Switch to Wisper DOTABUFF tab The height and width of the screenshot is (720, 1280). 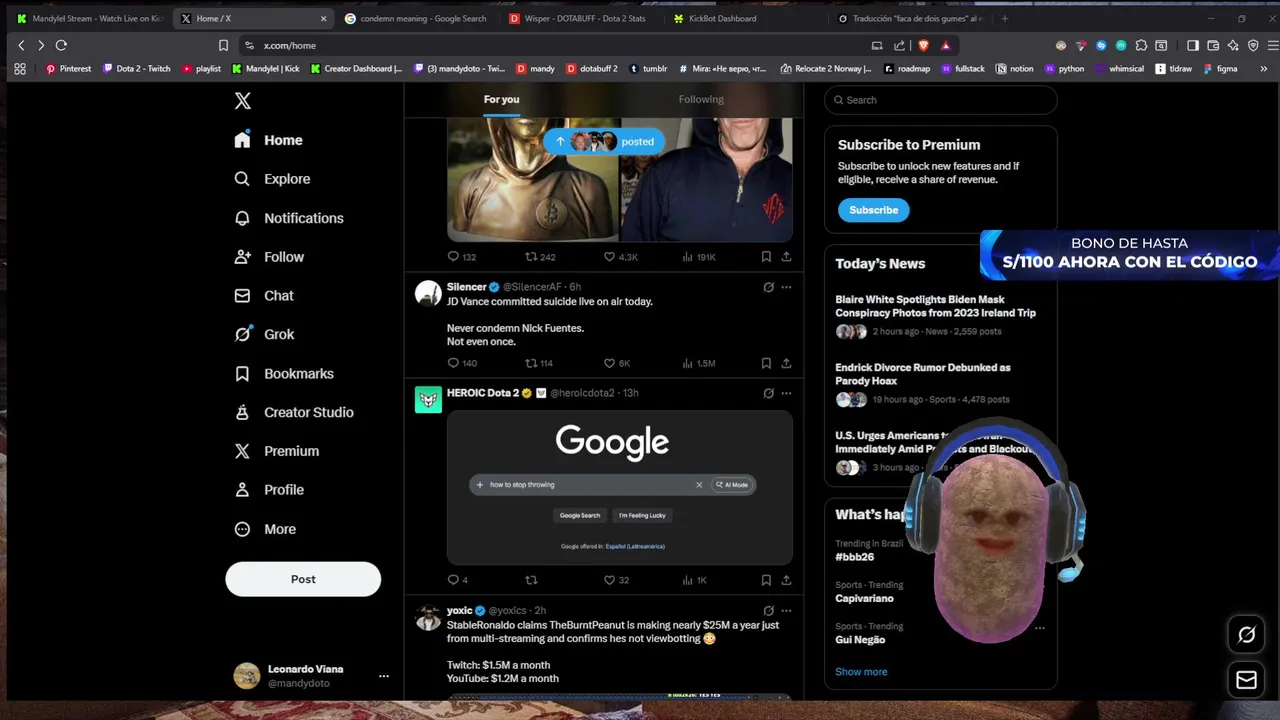pos(580,18)
